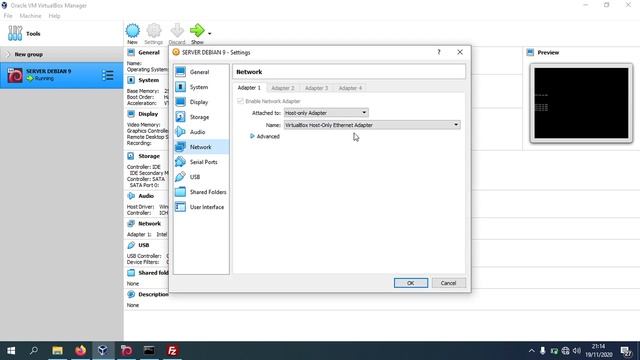This screenshot has height=360, width=640.
Task: Open FileZilla from taskbar
Action: click(172, 351)
